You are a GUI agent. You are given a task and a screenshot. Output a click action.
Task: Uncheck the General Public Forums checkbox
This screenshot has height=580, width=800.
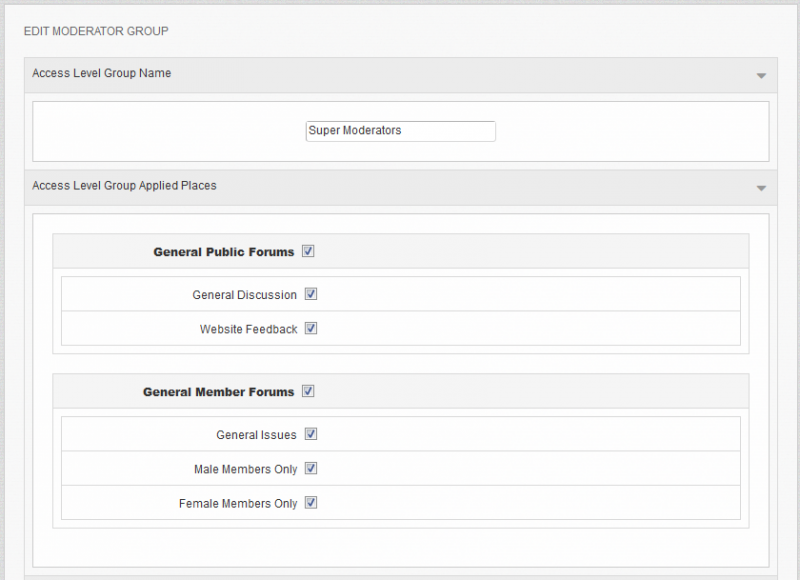point(308,251)
